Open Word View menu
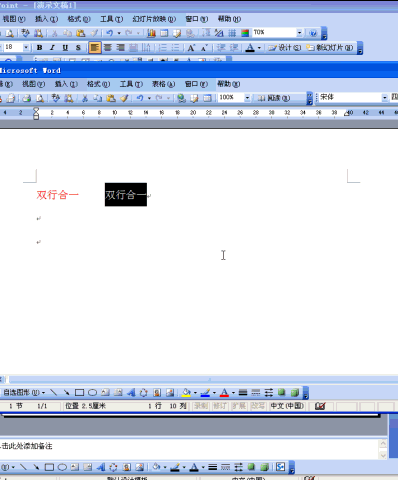 click(33, 84)
